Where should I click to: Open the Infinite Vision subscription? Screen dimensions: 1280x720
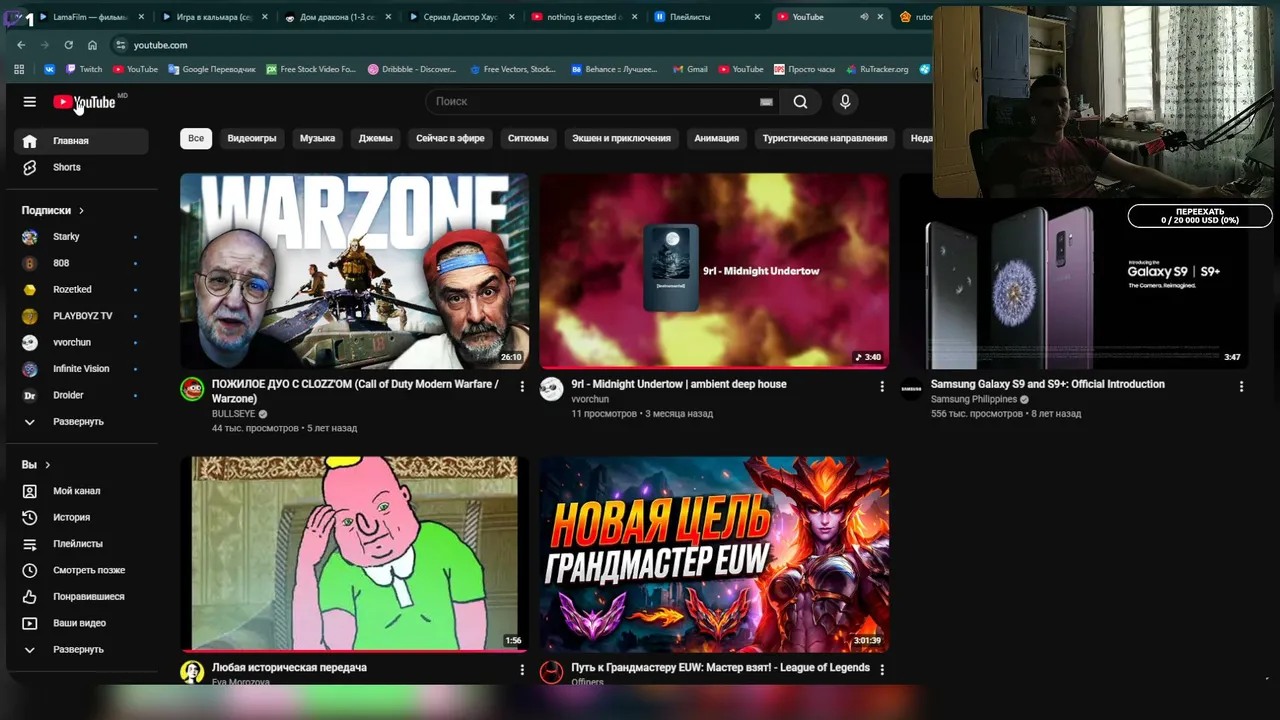point(82,369)
